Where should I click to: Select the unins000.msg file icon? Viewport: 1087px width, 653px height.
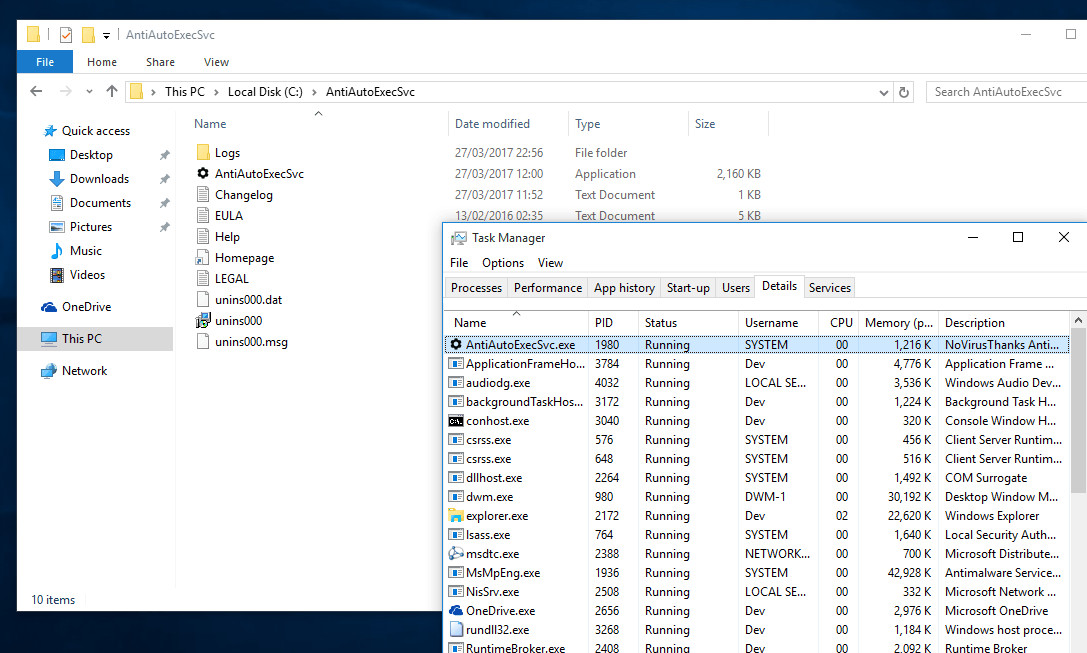[x=203, y=341]
